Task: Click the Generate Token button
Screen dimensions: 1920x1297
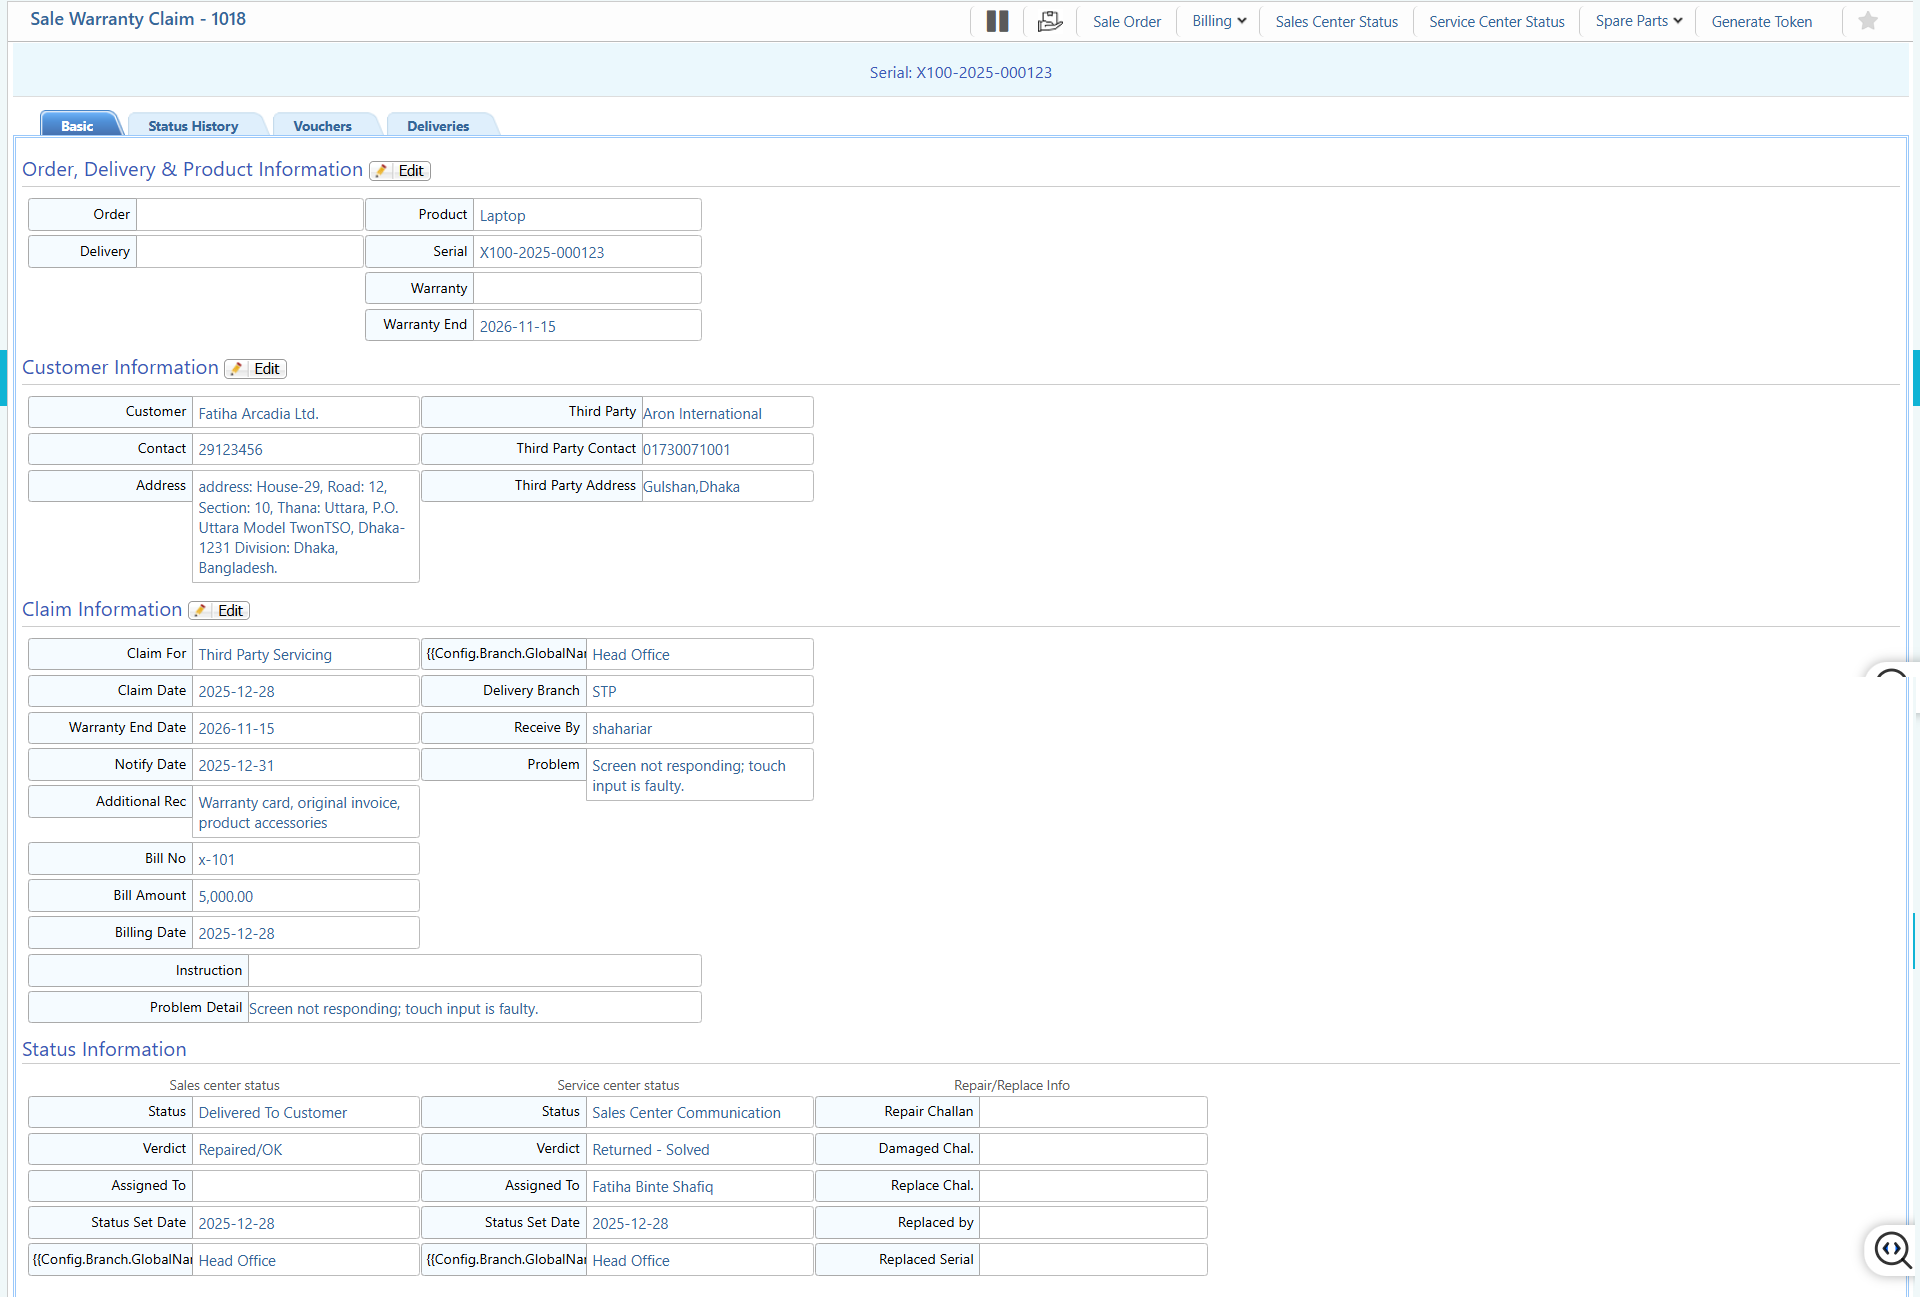Action: coord(1761,21)
